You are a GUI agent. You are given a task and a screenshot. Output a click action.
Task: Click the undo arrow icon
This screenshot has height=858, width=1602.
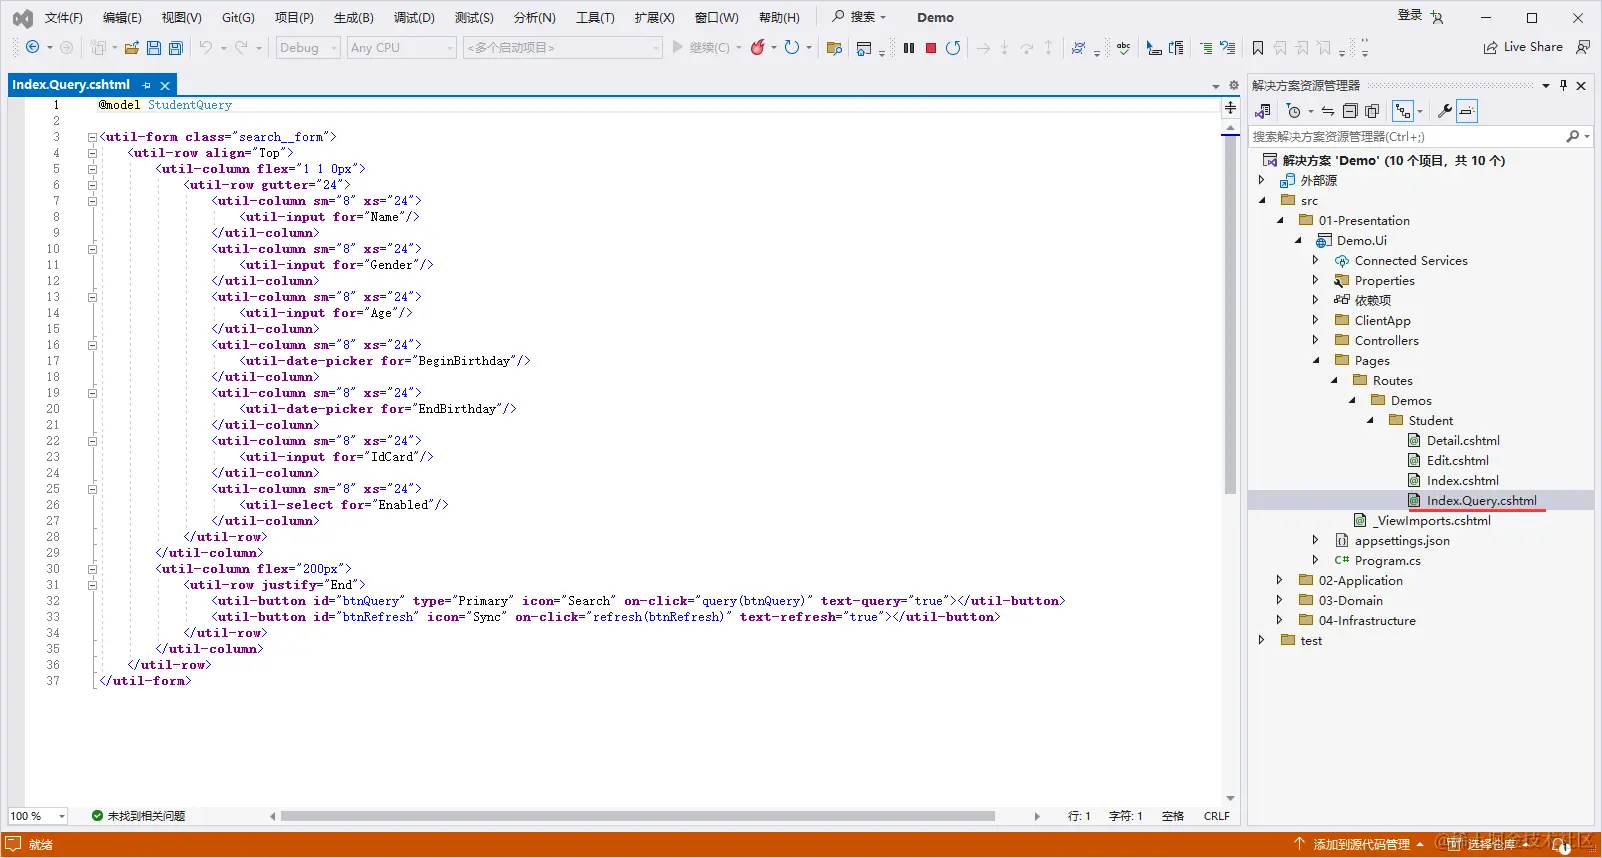[205, 47]
